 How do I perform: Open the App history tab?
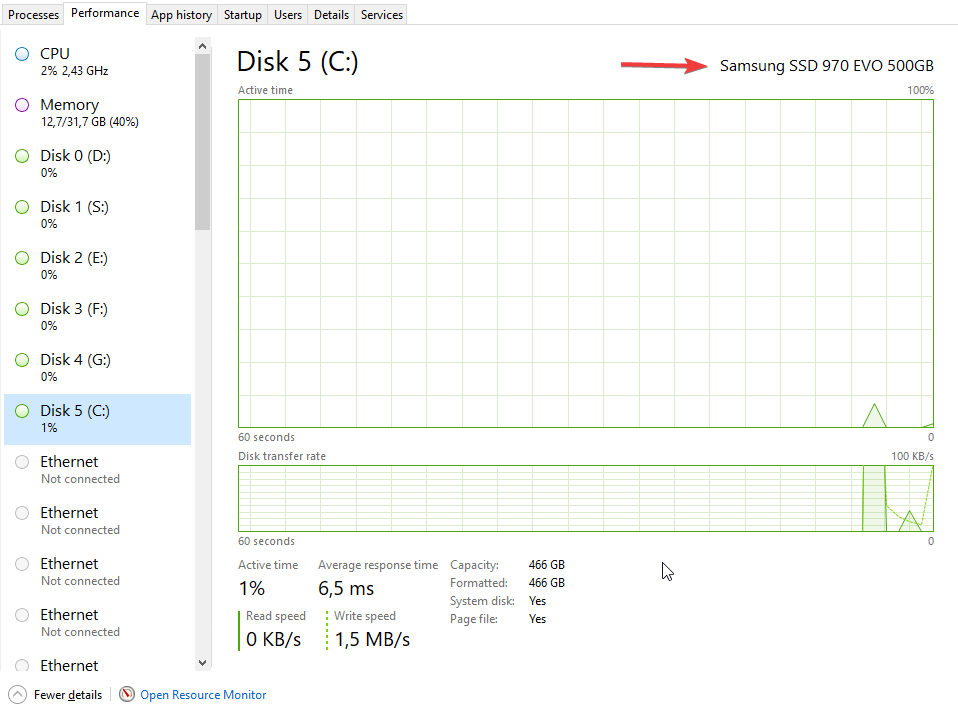[x=181, y=15]
